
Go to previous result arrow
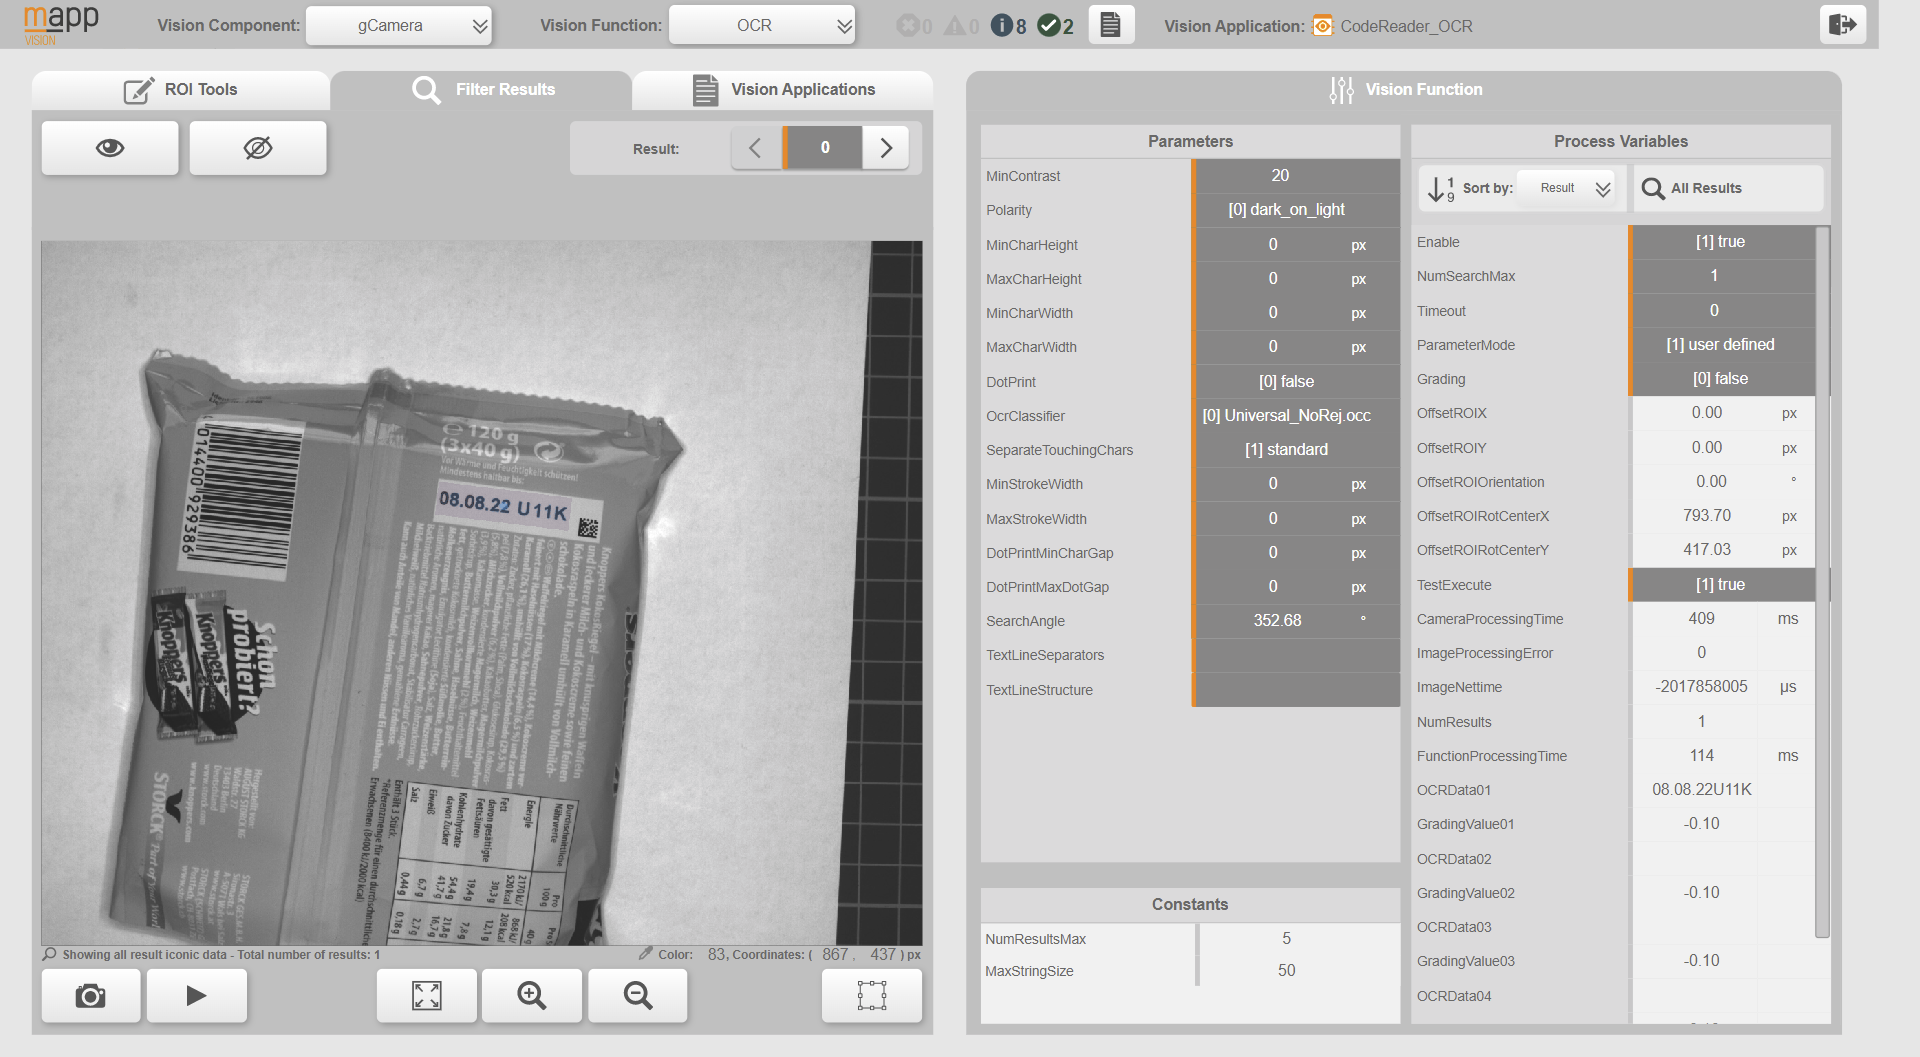[x=756, y=148]
